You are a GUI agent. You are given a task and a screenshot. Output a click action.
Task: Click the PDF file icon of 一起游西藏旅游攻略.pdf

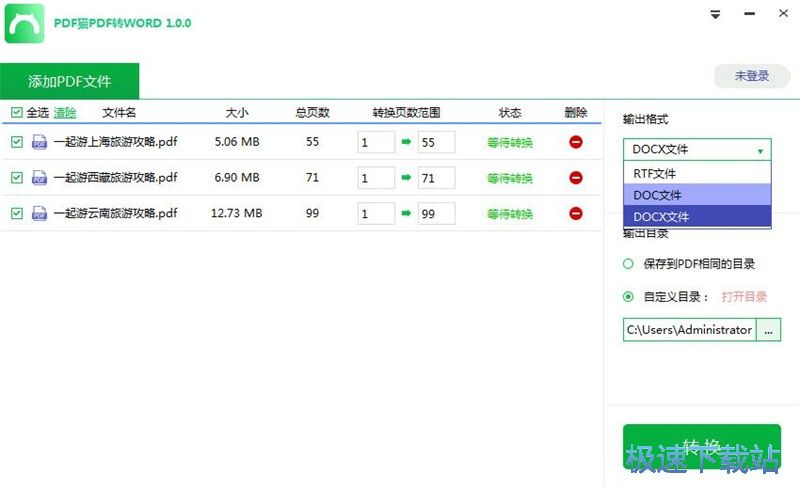[40, 177]
